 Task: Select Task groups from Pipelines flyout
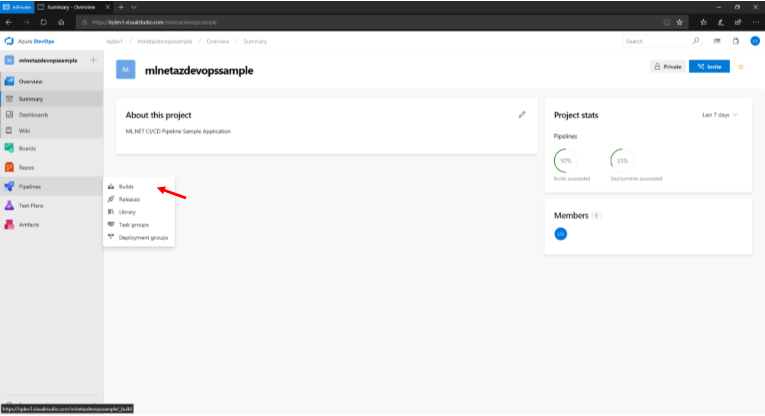134,225
